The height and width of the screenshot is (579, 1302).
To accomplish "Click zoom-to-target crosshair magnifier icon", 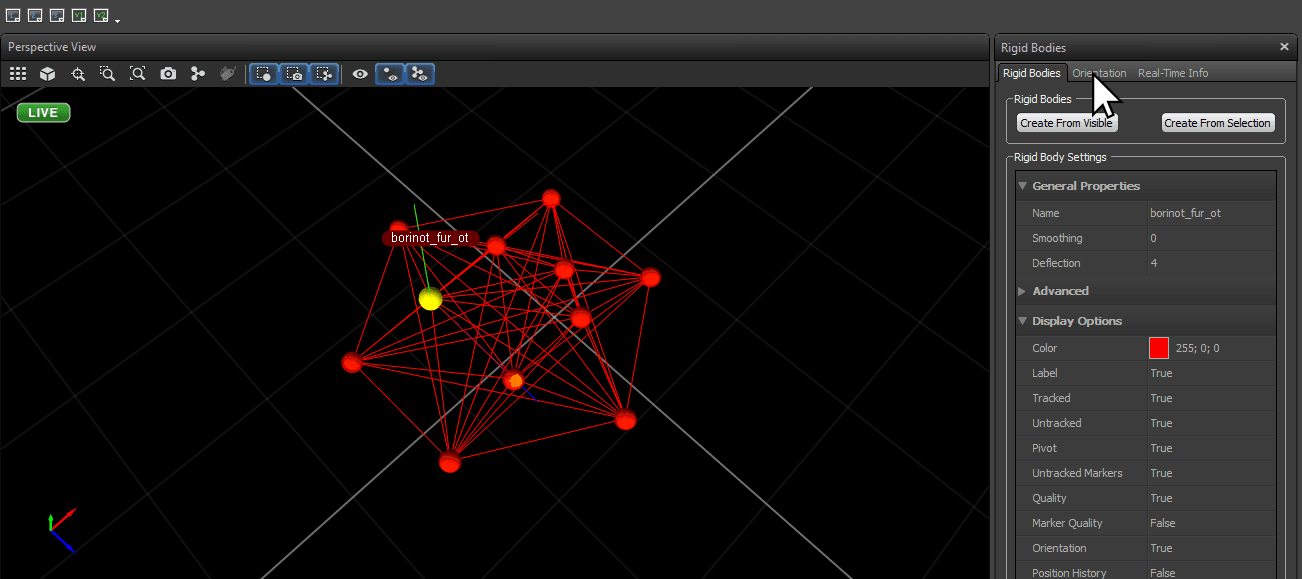I will tap(78, 74).
